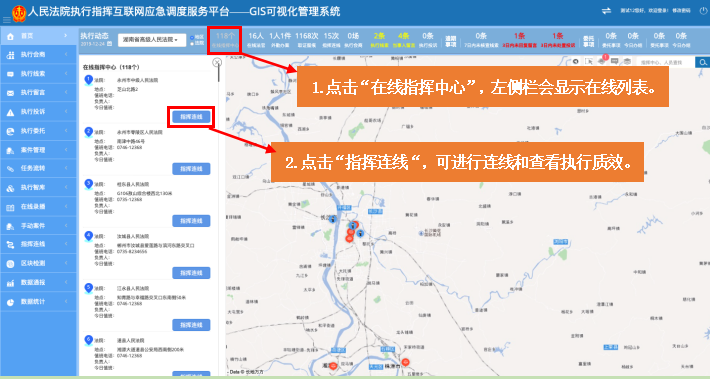Click the 执行投诉 warning triangle icon
The width and height of the screenshot is (710, 379).
point(10,112)
